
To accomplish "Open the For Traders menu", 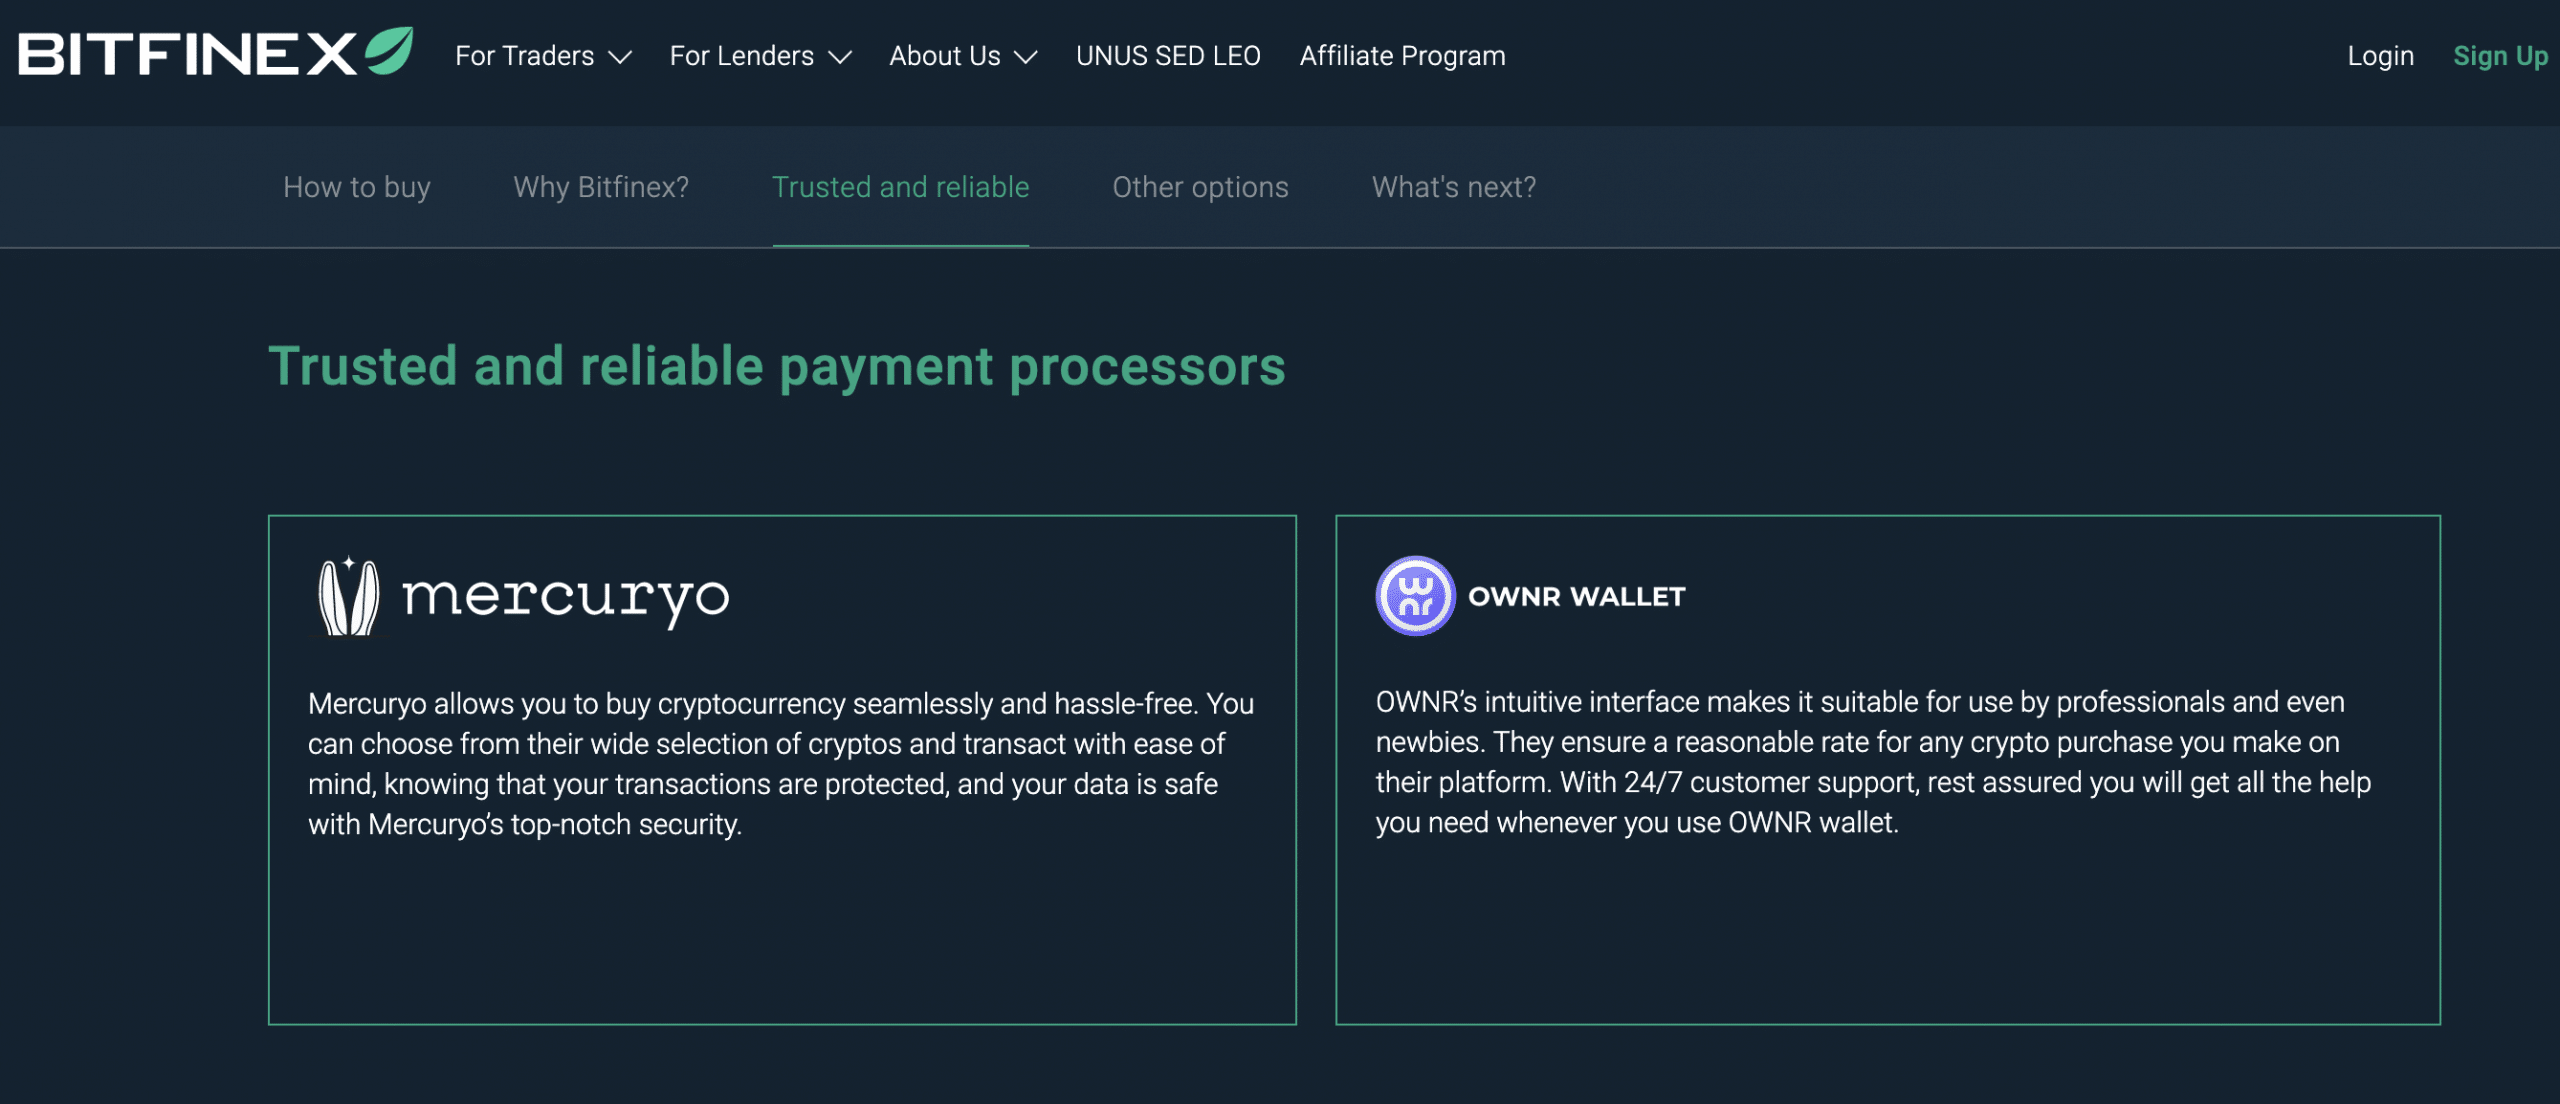I will pos(543,56).
